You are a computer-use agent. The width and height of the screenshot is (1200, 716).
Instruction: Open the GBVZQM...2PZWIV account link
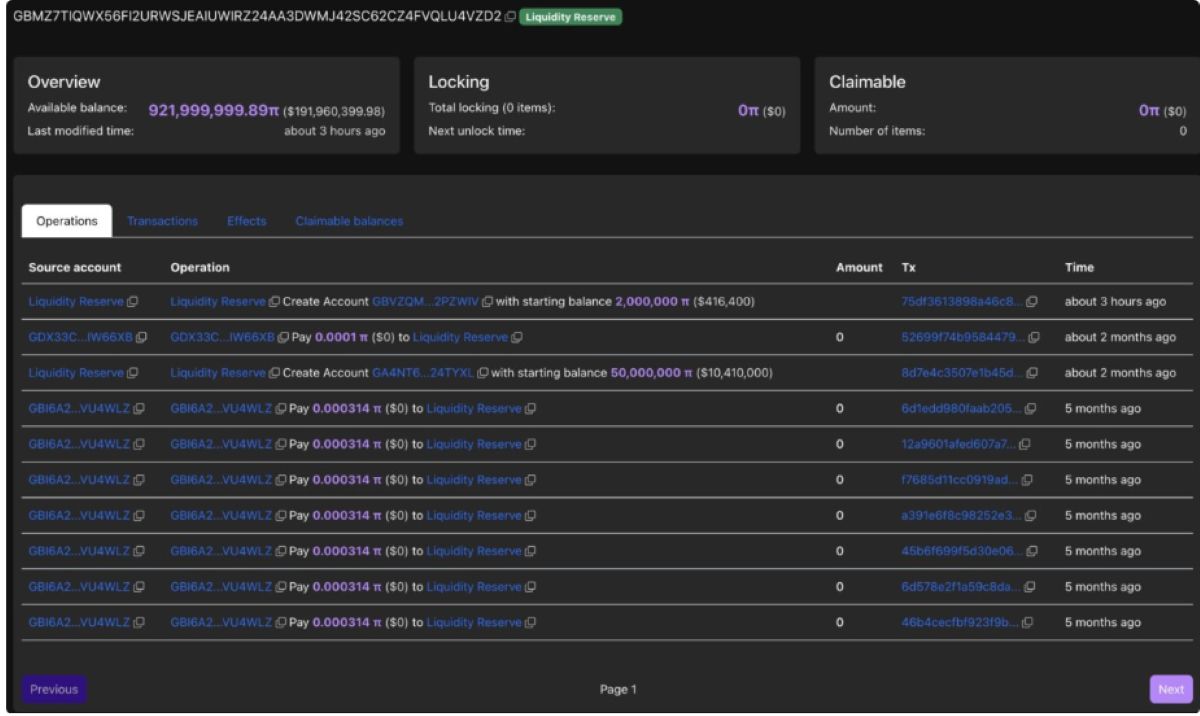tap(425, 301)
